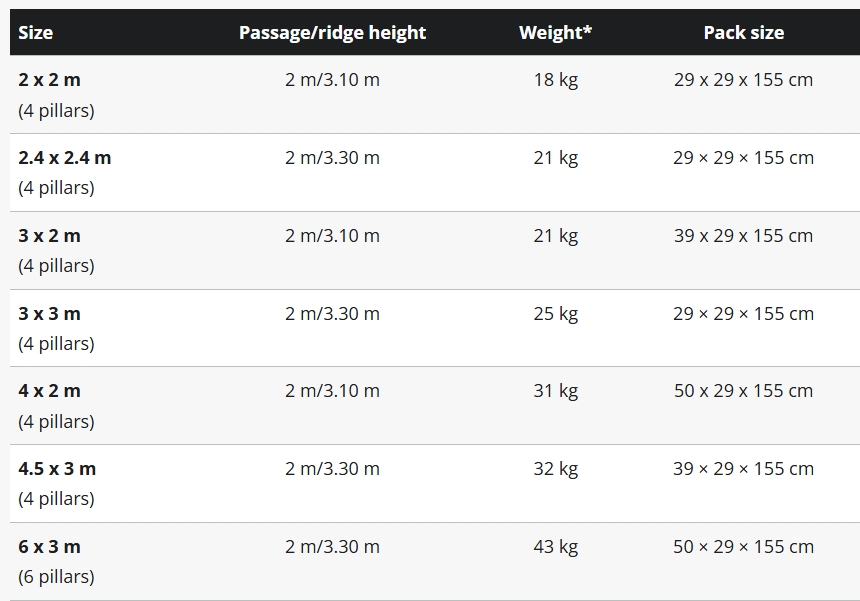Click the (6 pillars) text
Image resolution: width=860 pixels, height=601 pixels.
tap(56, 577)
